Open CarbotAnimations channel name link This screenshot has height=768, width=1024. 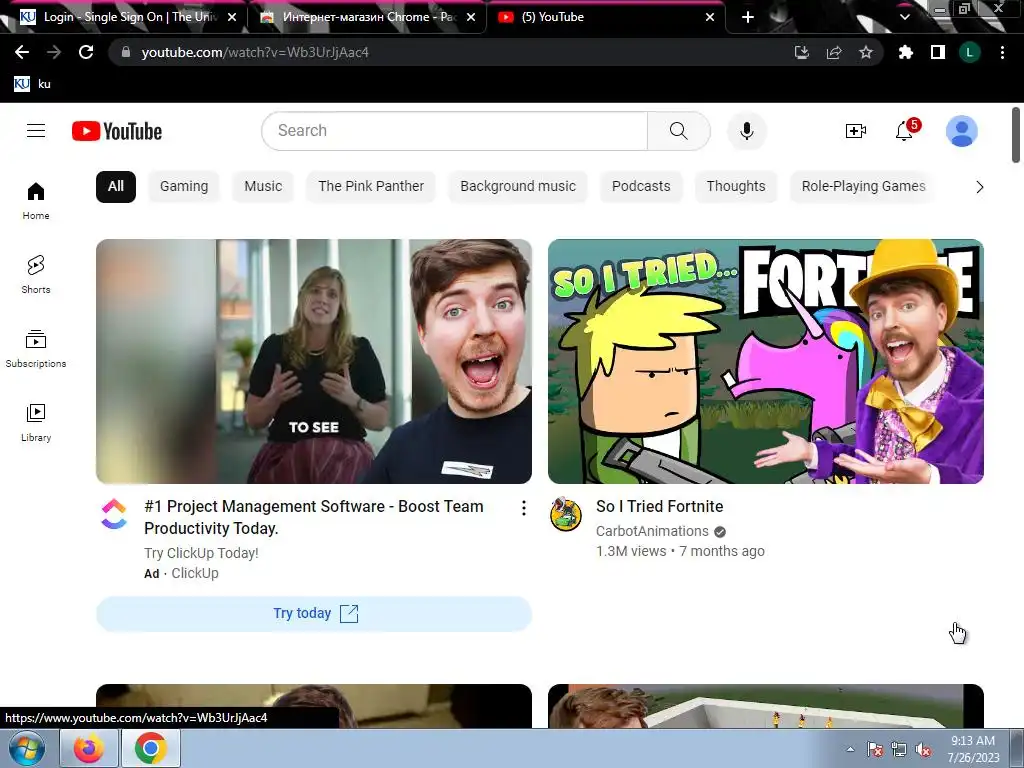tap(652, 532)
